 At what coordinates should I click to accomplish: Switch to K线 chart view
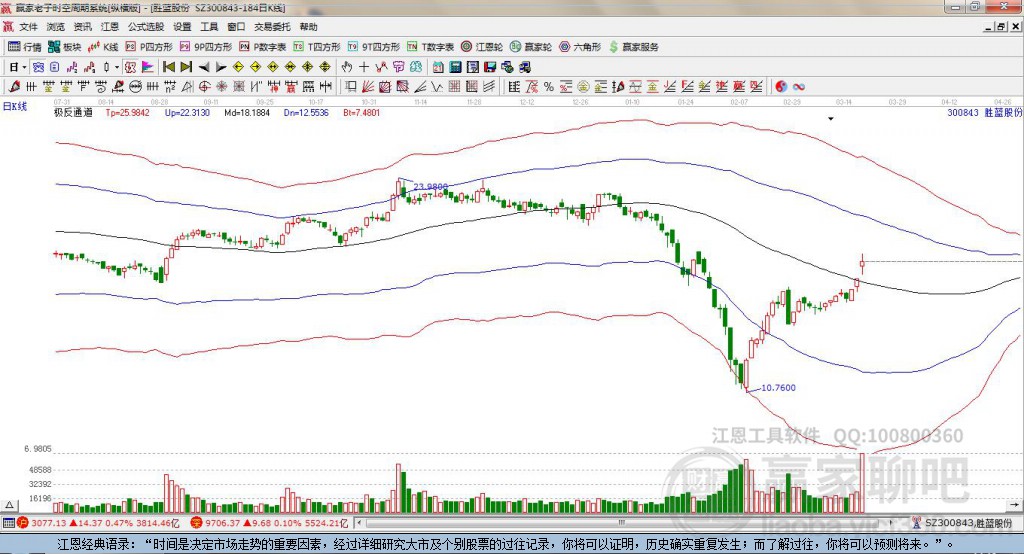pyautogui.click(x=103, y=47)
